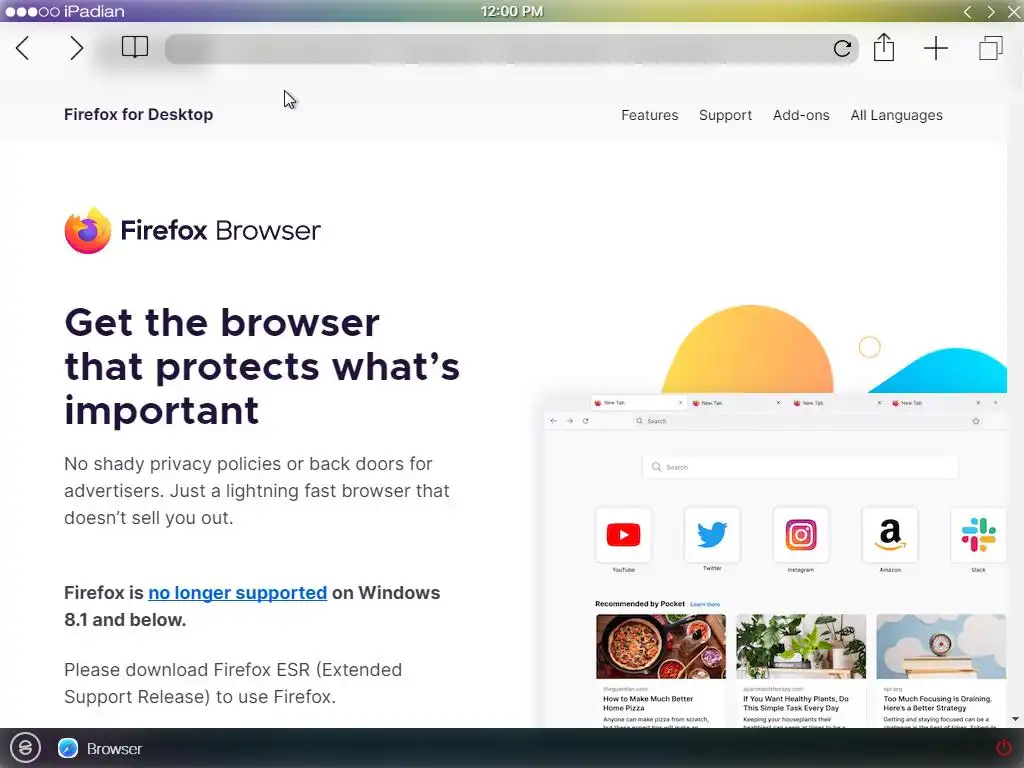This screenshot has width=1024, height=768.
Task: Click the 'Get the browser' headline
Action: [x=262, y=366]
